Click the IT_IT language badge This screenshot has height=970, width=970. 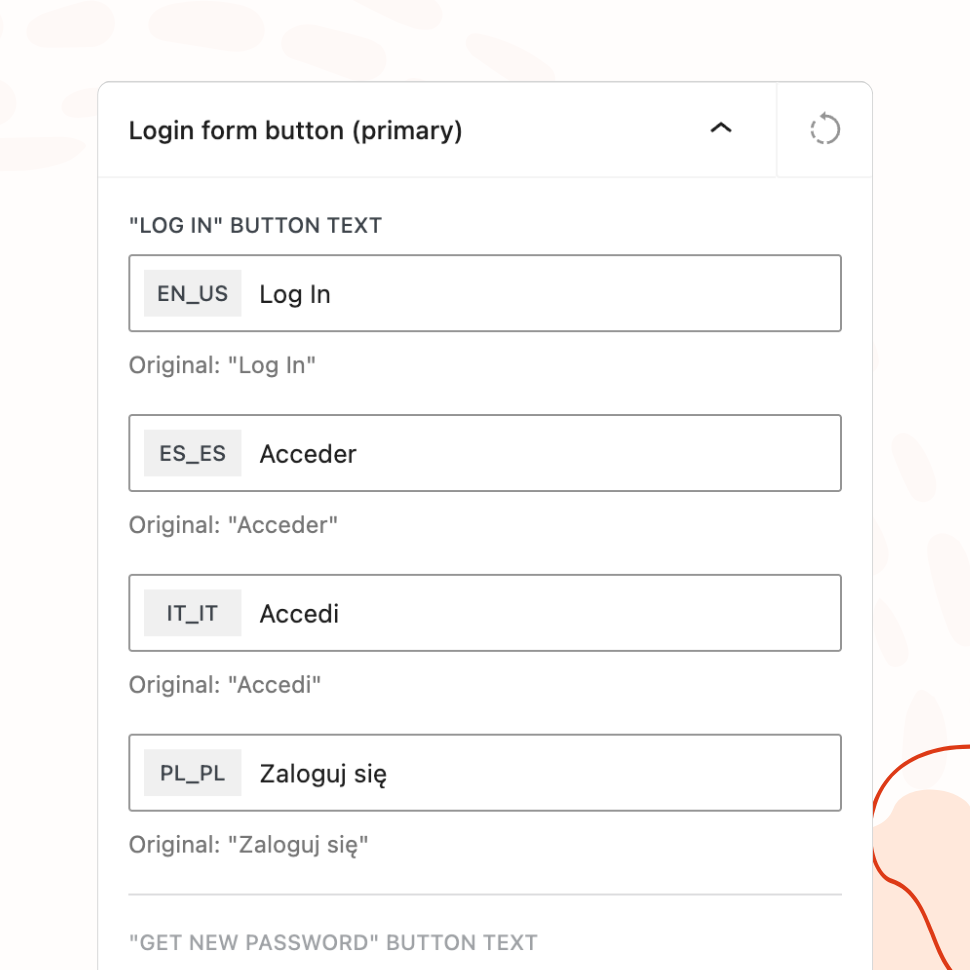pos(193,613)
